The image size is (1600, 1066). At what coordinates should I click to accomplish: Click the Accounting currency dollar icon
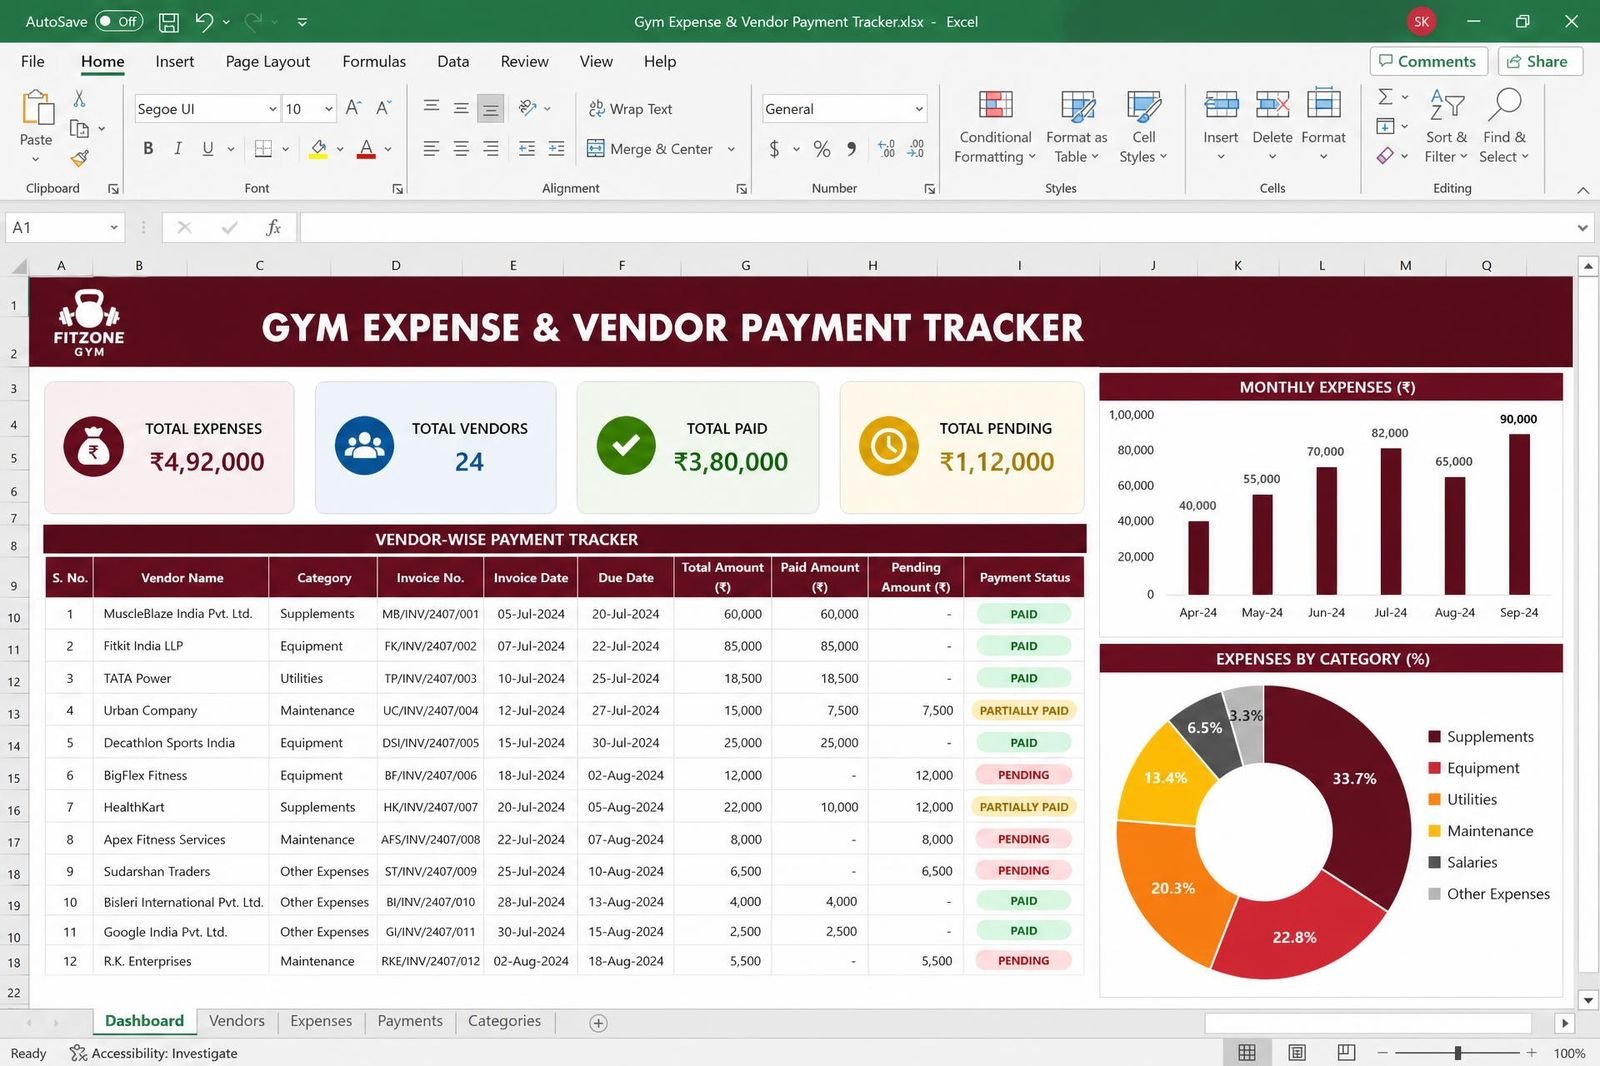(774, 148)
